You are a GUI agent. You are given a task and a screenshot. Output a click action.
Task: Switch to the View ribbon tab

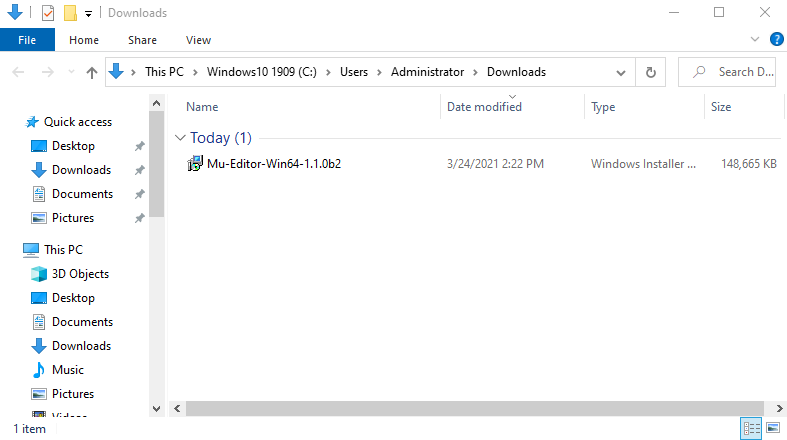[198, 40]
